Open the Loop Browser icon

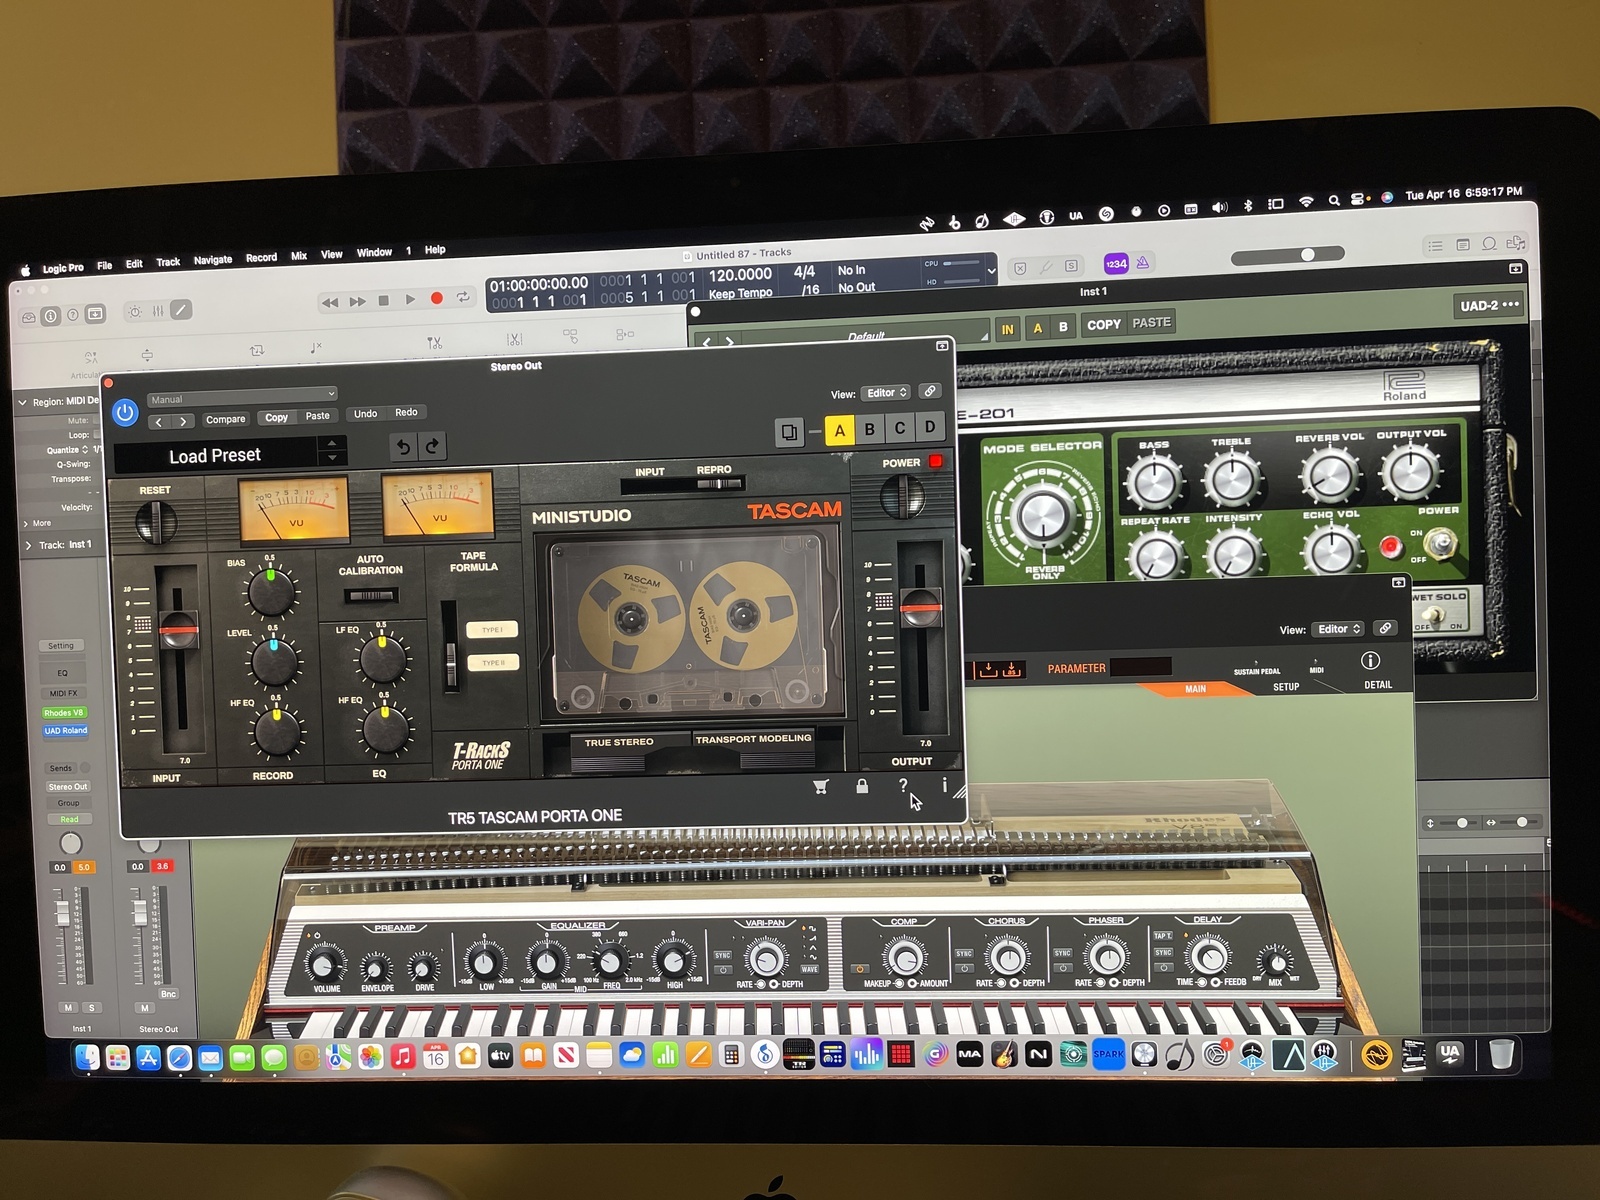tap(1489, 243)
